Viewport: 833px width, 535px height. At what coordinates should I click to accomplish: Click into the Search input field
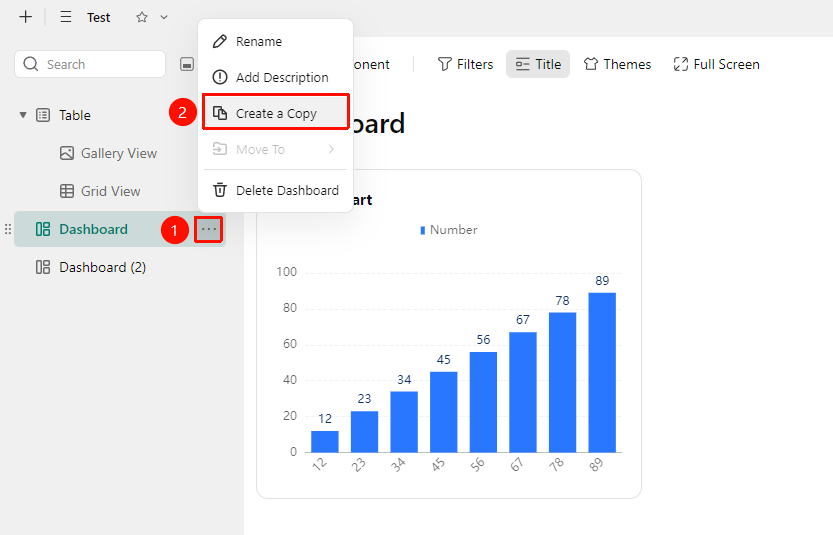click(90, 64)
